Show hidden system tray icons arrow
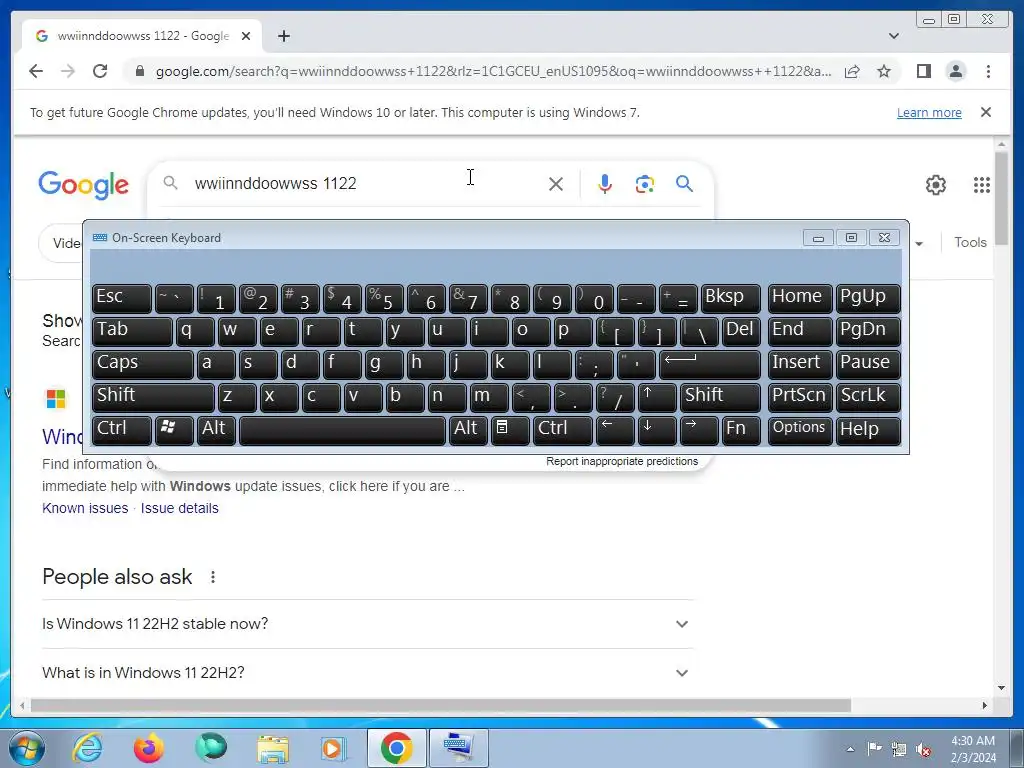This screenshot has width=1024, height=768. point(850,749)
